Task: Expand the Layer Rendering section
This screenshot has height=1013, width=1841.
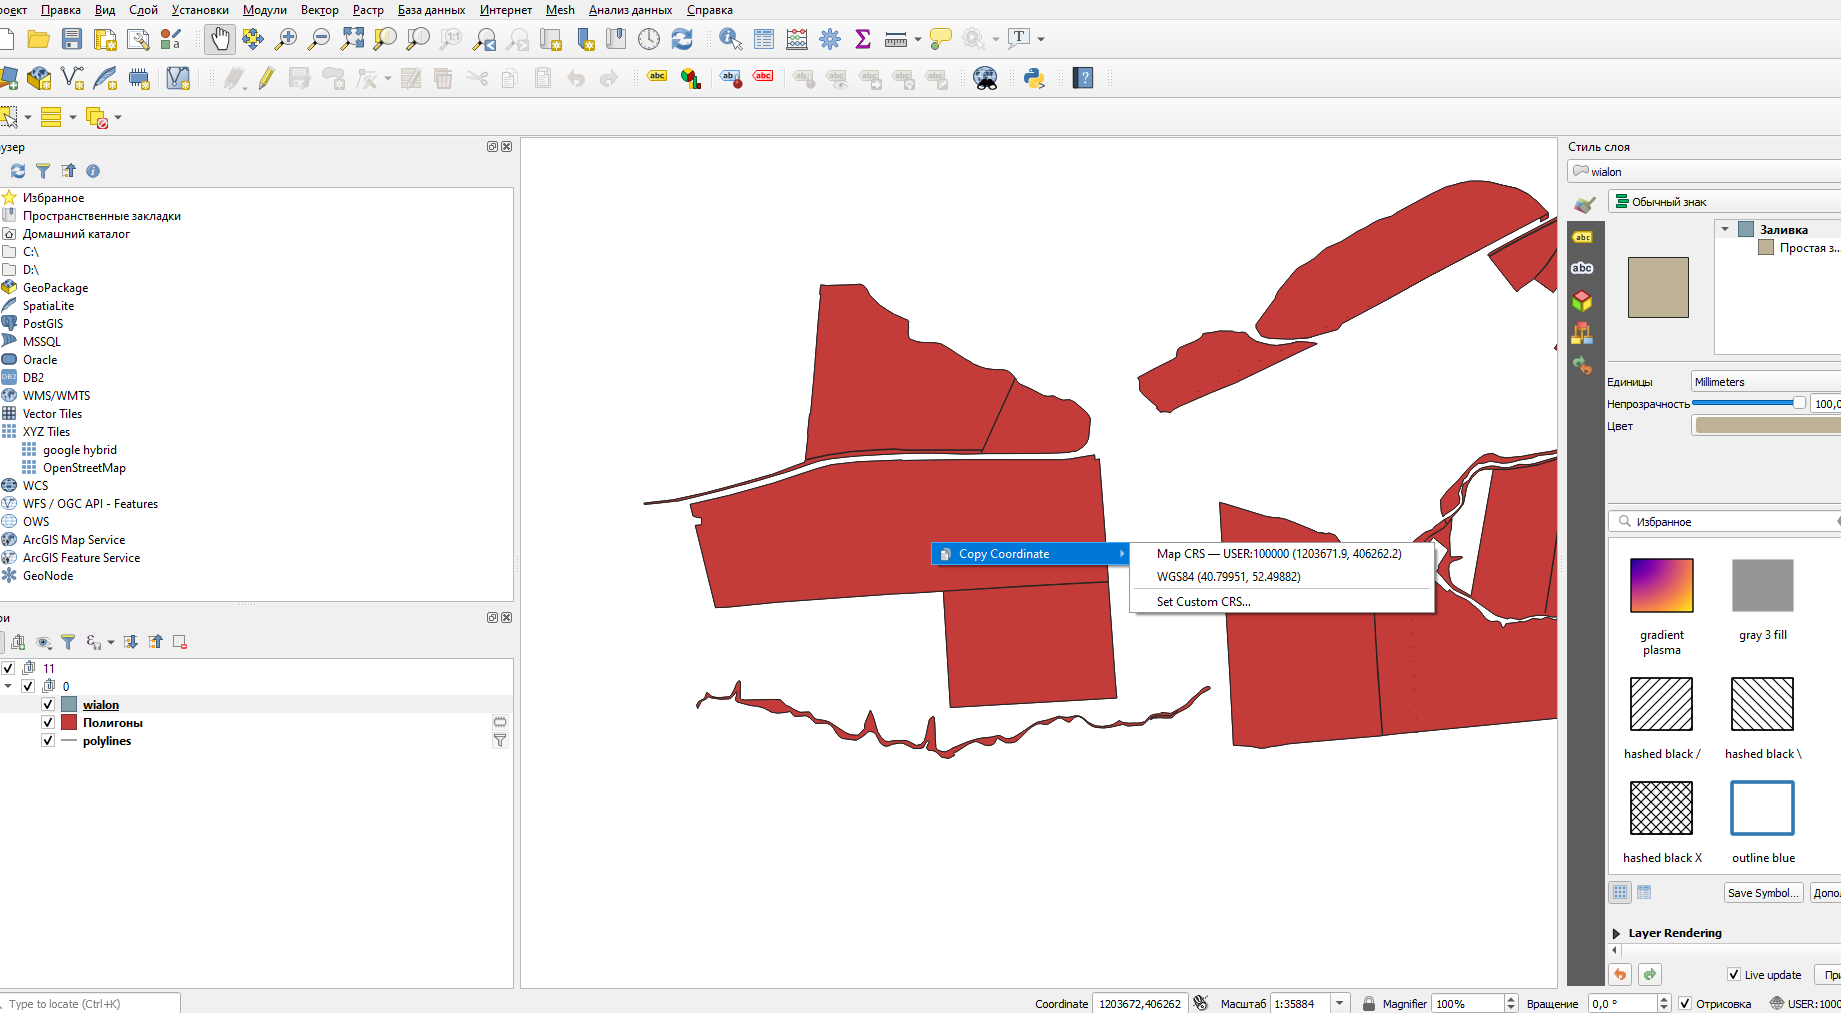Action: tap(1616, 933)
